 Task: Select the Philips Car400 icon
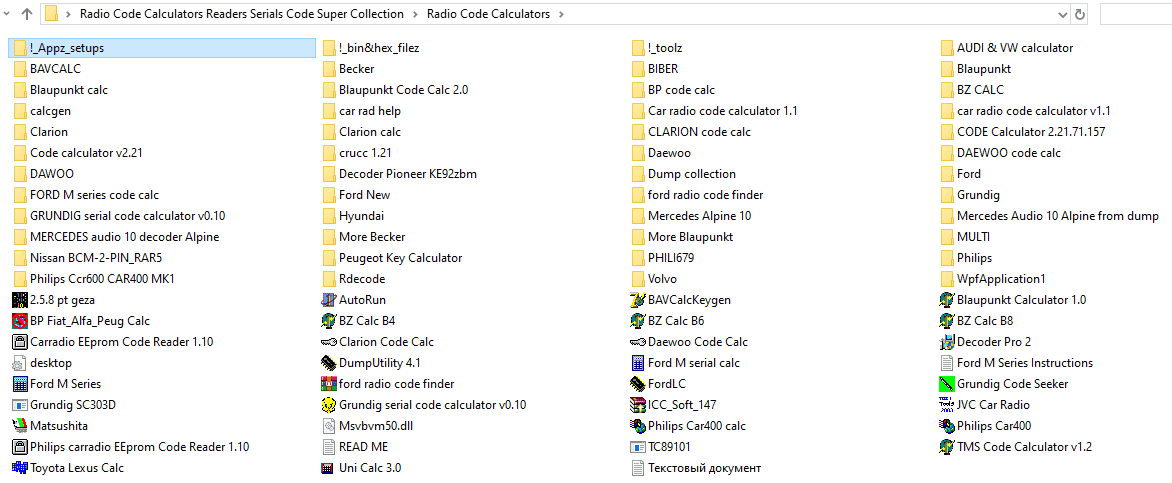[946, 425]
